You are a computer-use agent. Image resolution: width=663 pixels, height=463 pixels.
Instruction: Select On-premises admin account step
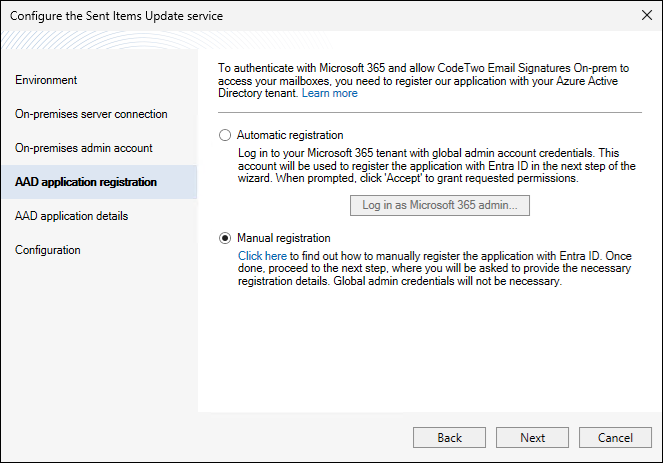point(83,148)
